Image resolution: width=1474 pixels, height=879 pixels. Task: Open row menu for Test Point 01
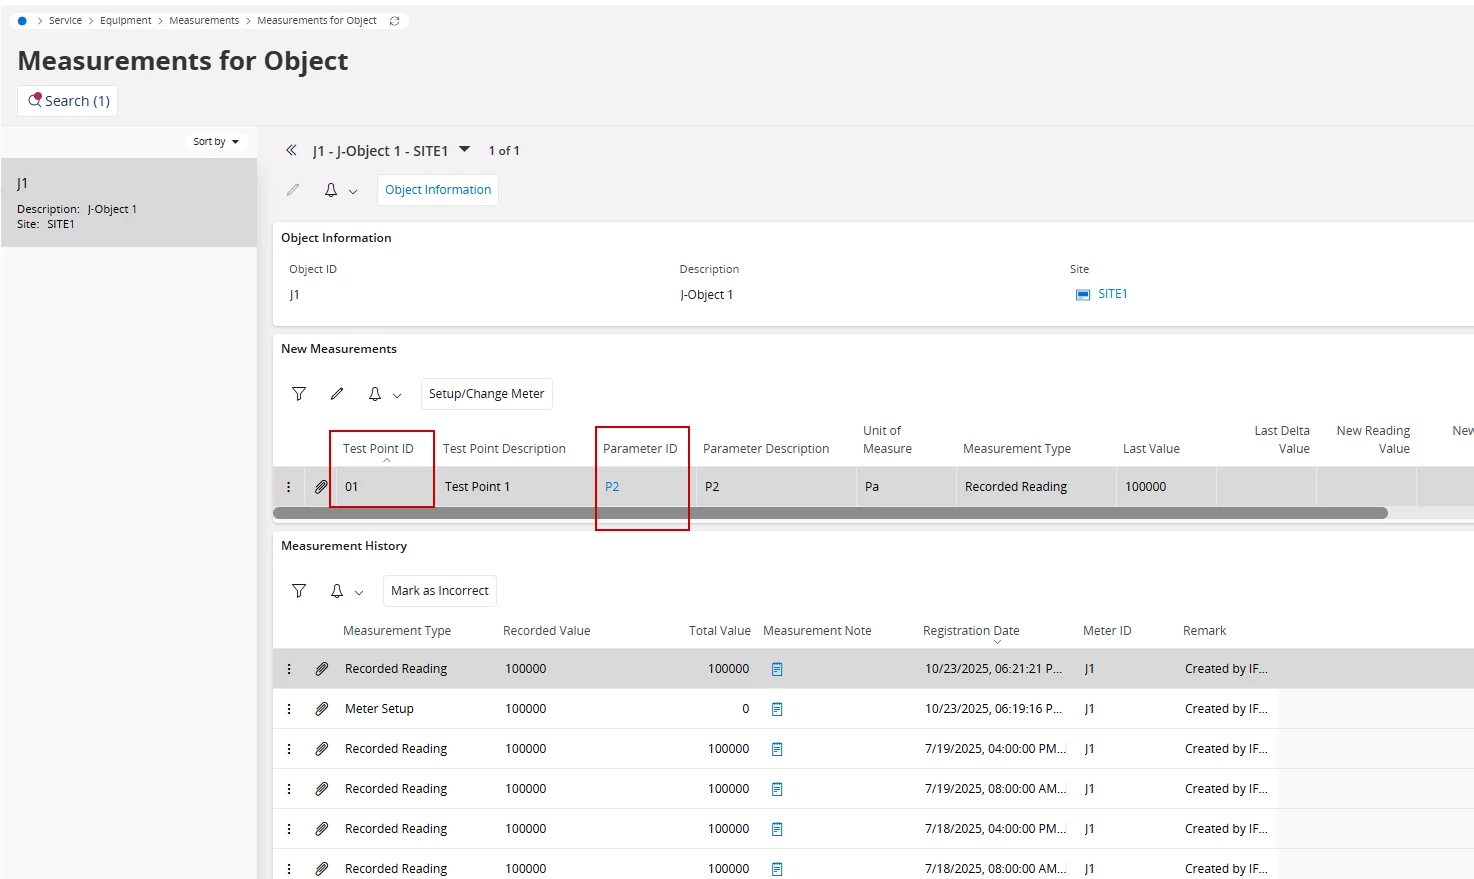pos(289,487)
